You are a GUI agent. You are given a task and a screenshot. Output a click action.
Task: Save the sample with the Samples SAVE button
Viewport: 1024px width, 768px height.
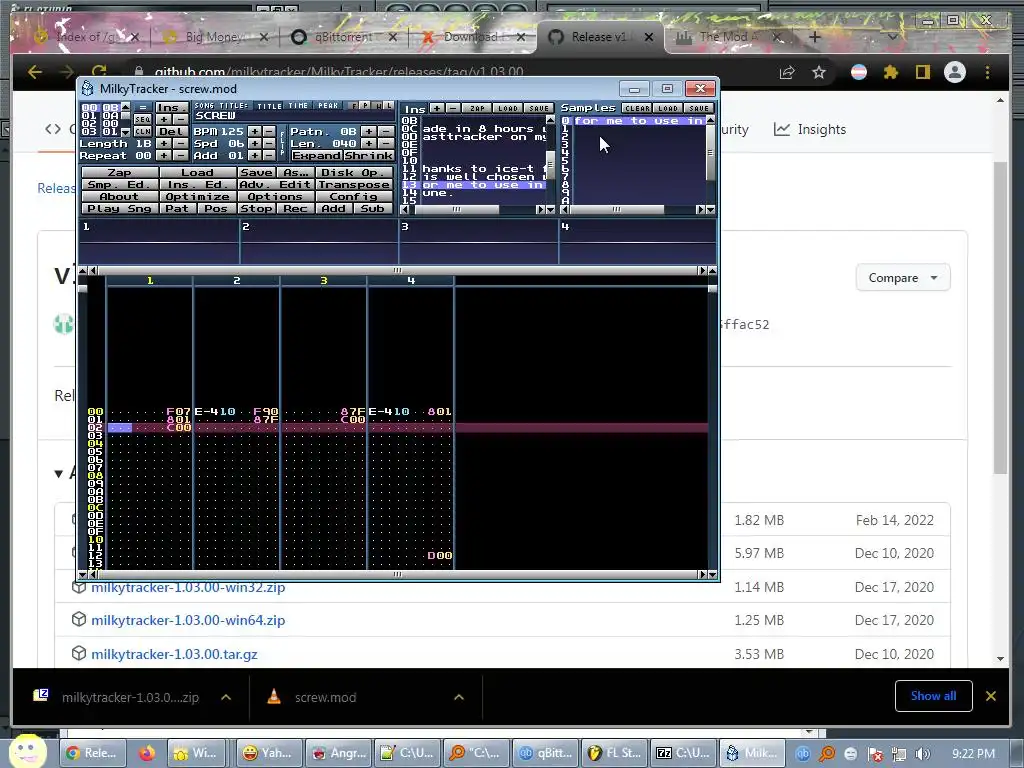click(699, 108)
